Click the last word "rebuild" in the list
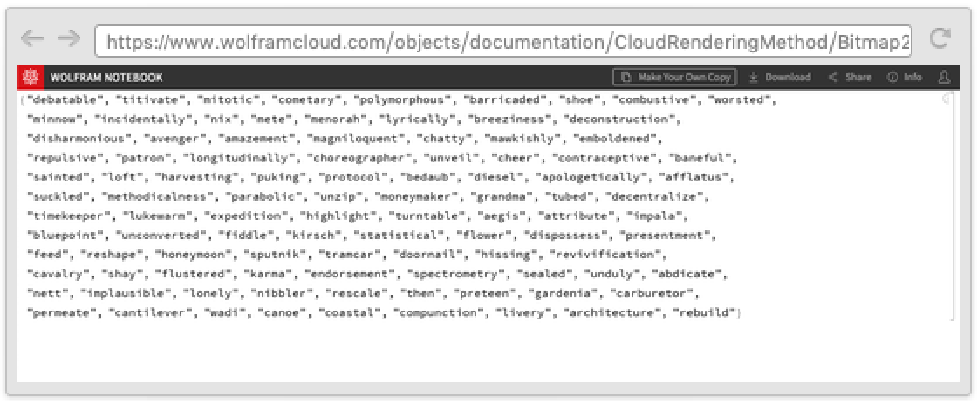 tap(706, 312)
